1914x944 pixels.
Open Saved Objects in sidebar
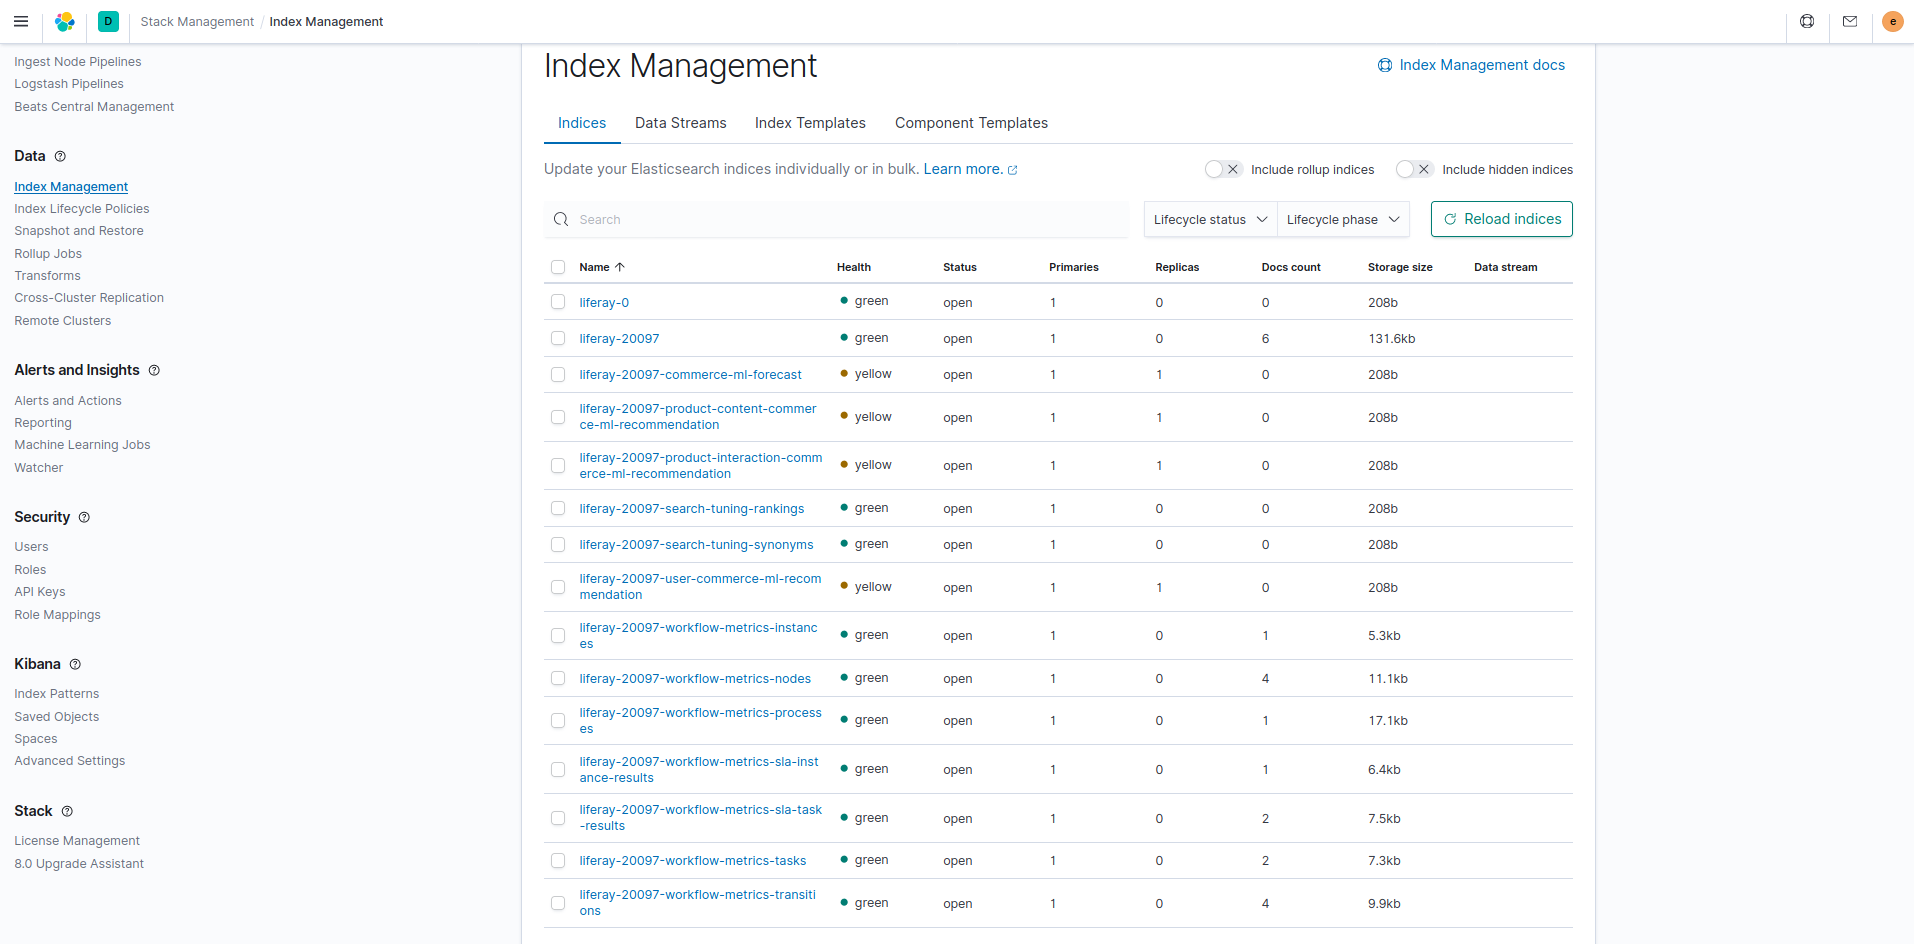pos(57,717)
